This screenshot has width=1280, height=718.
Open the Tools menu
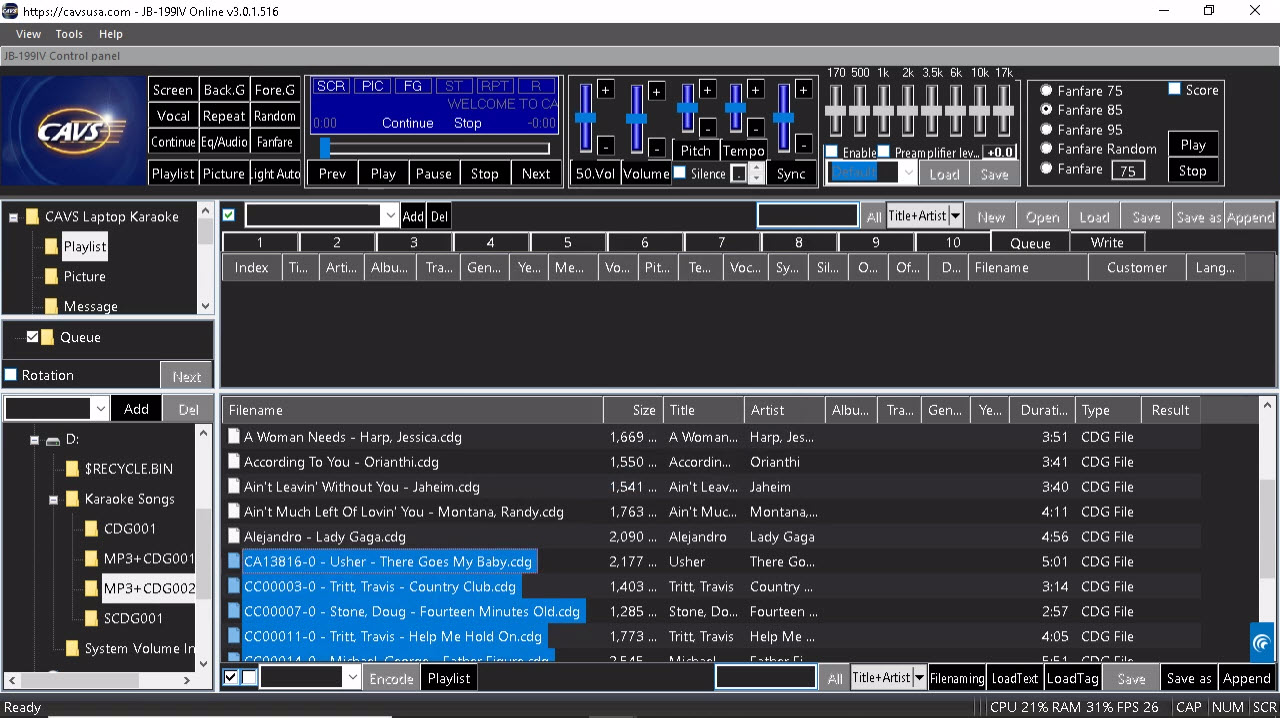click(x=69, y=34)
